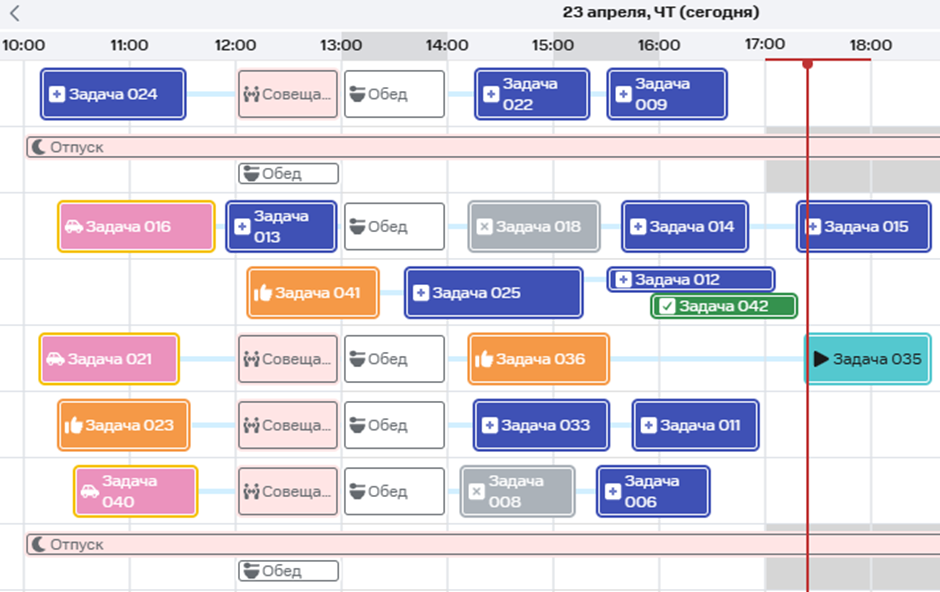This screenshot has width=940, height=592.
Task: Click the thumbs-up icon on Задача 036
Action: point(484,359)
